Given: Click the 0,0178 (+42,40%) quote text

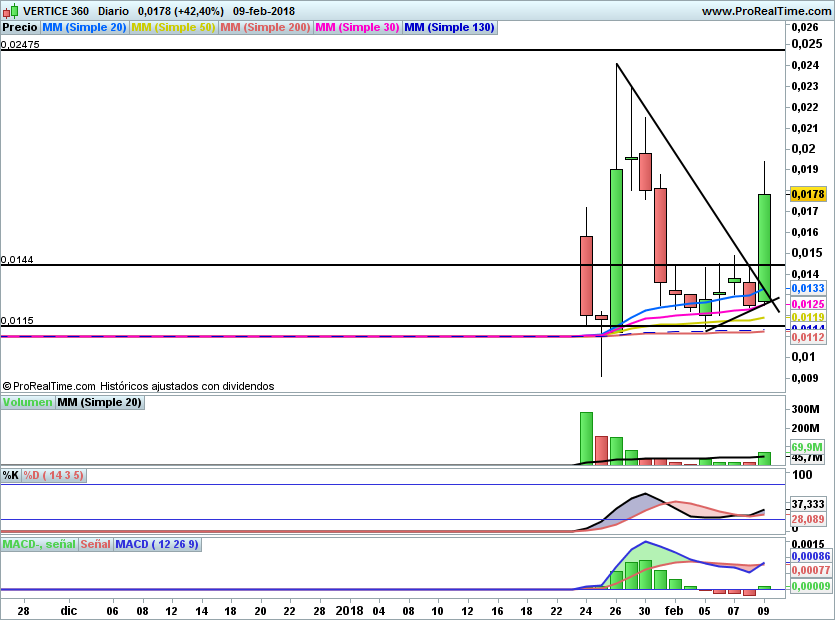Looking at the screenshot, I should (181, 11).
